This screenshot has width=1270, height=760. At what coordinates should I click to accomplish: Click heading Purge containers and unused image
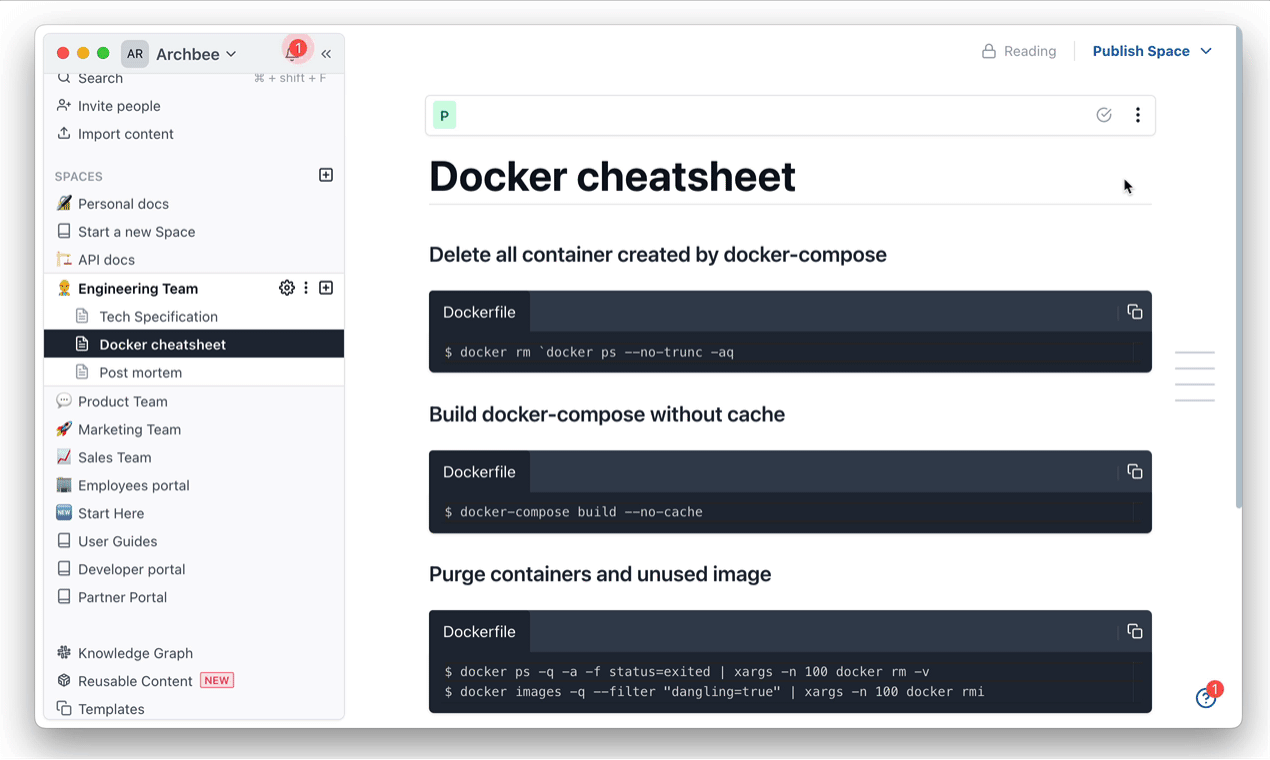tap(600, 575)
